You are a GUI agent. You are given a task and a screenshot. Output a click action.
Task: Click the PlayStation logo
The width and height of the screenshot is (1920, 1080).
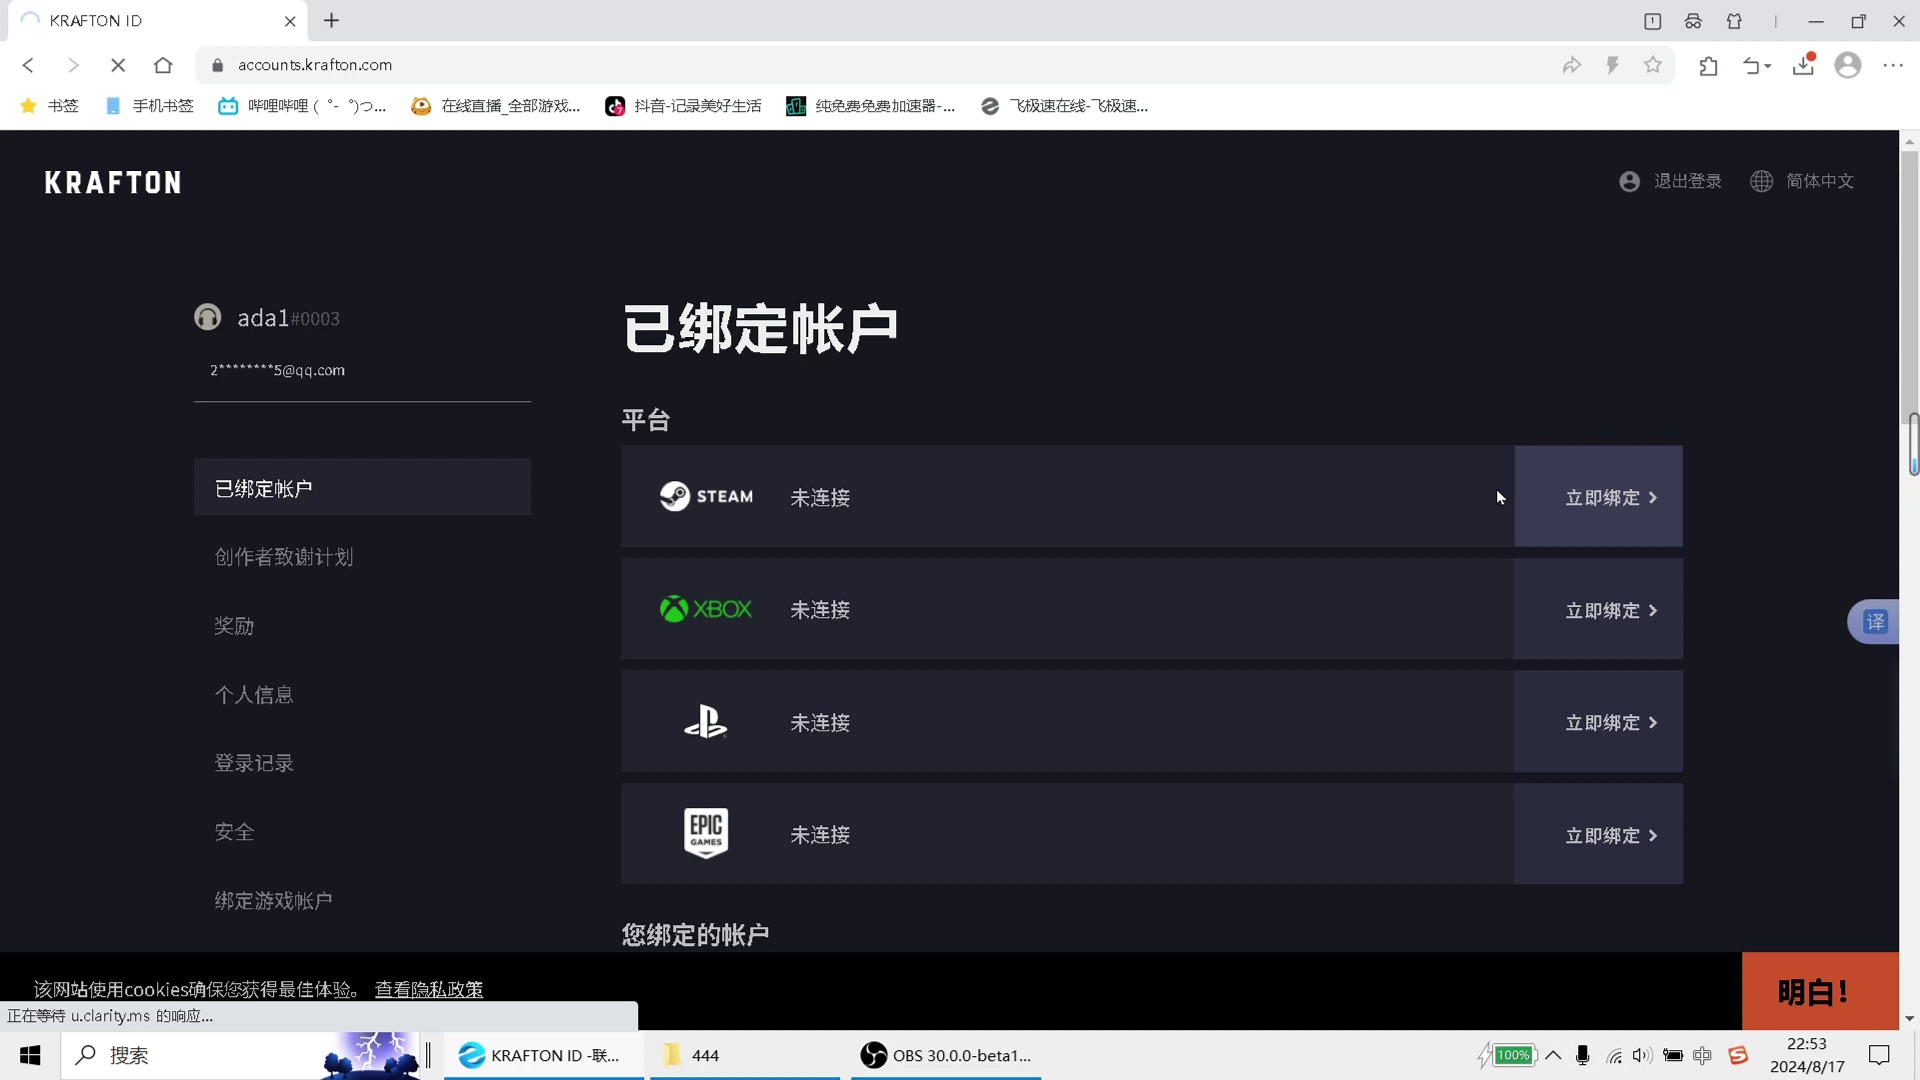point(706,722)
